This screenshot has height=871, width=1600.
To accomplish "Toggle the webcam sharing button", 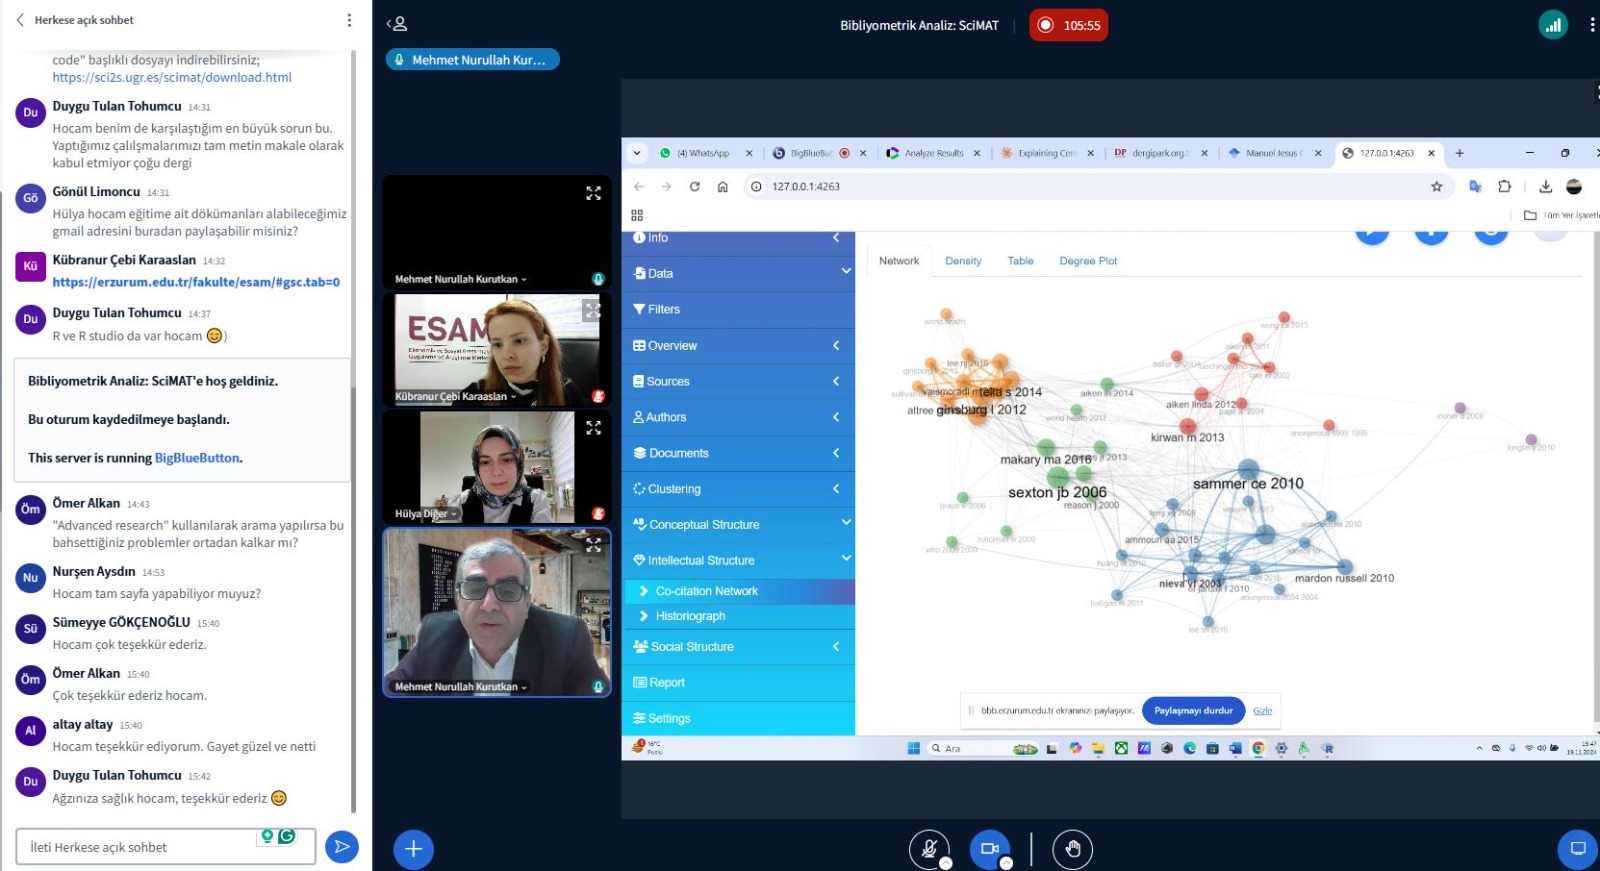I will (x=989, y=849).
